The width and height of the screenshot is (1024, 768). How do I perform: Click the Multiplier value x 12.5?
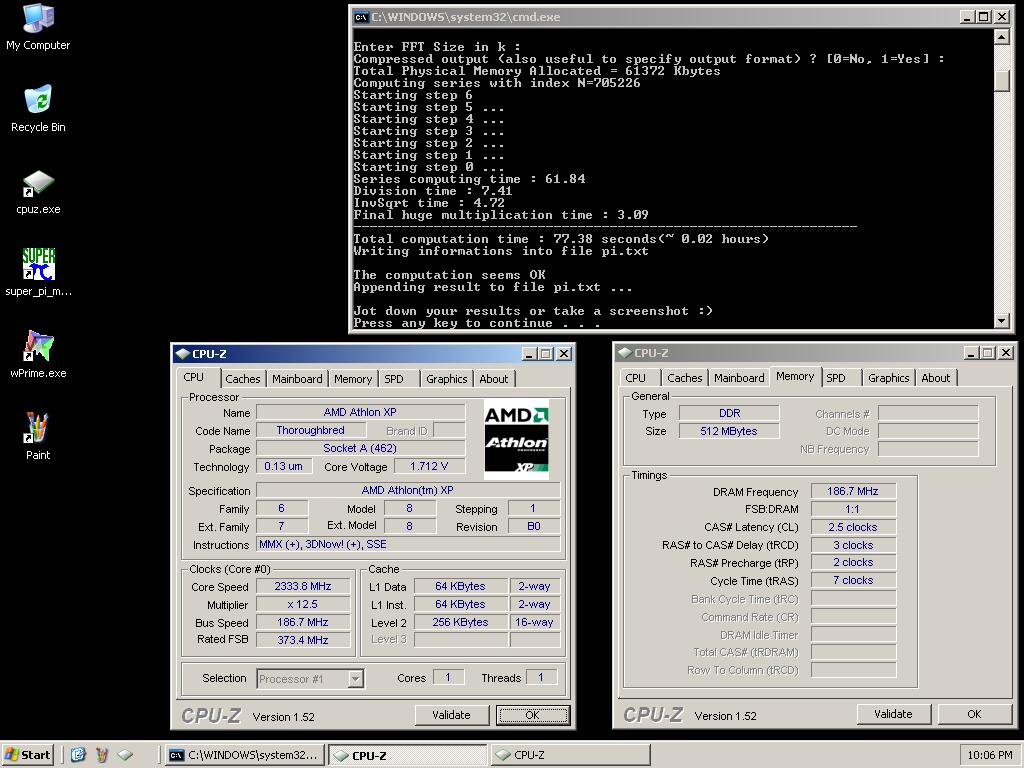[x=303, y=604]
